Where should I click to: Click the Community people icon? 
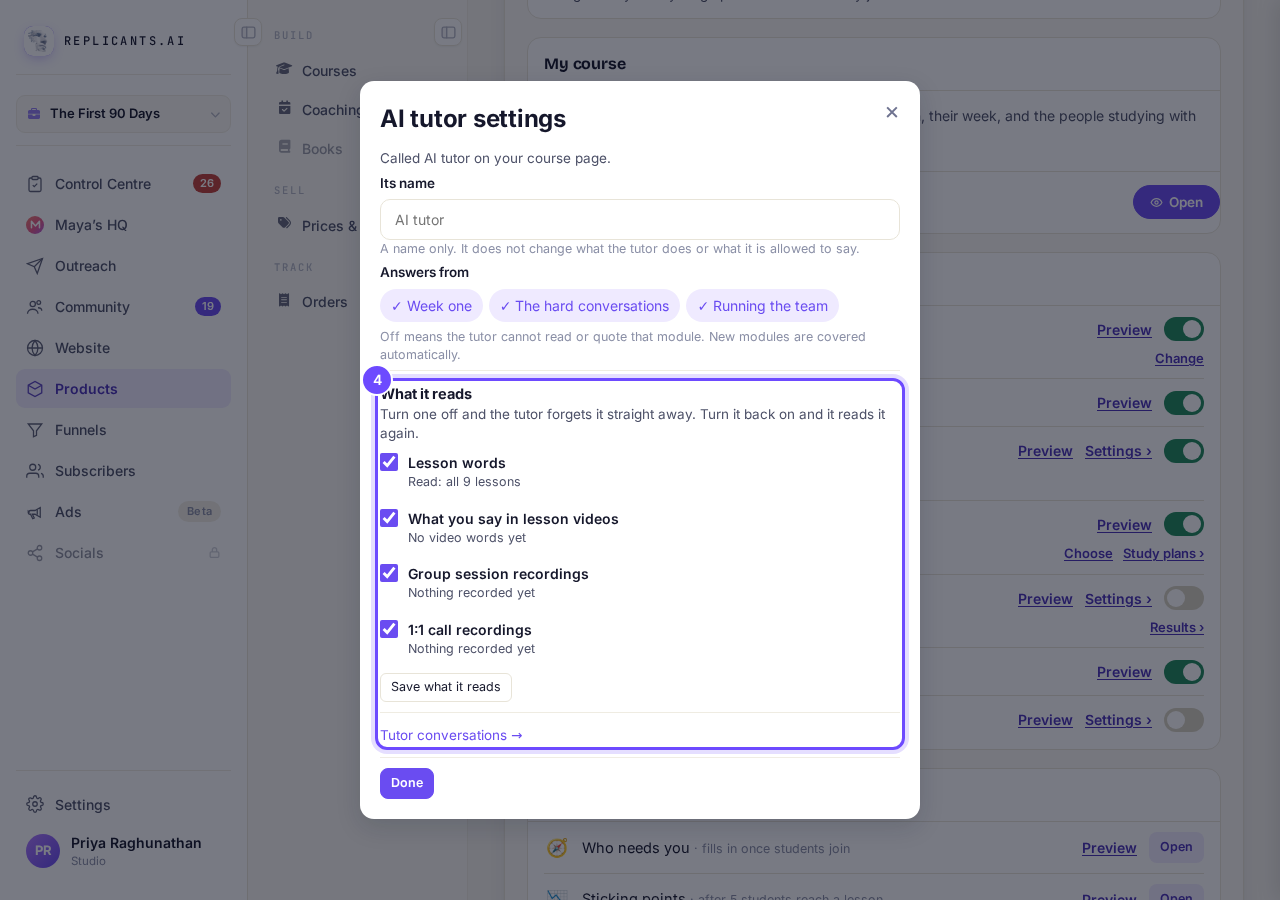[x=35, y=307]
